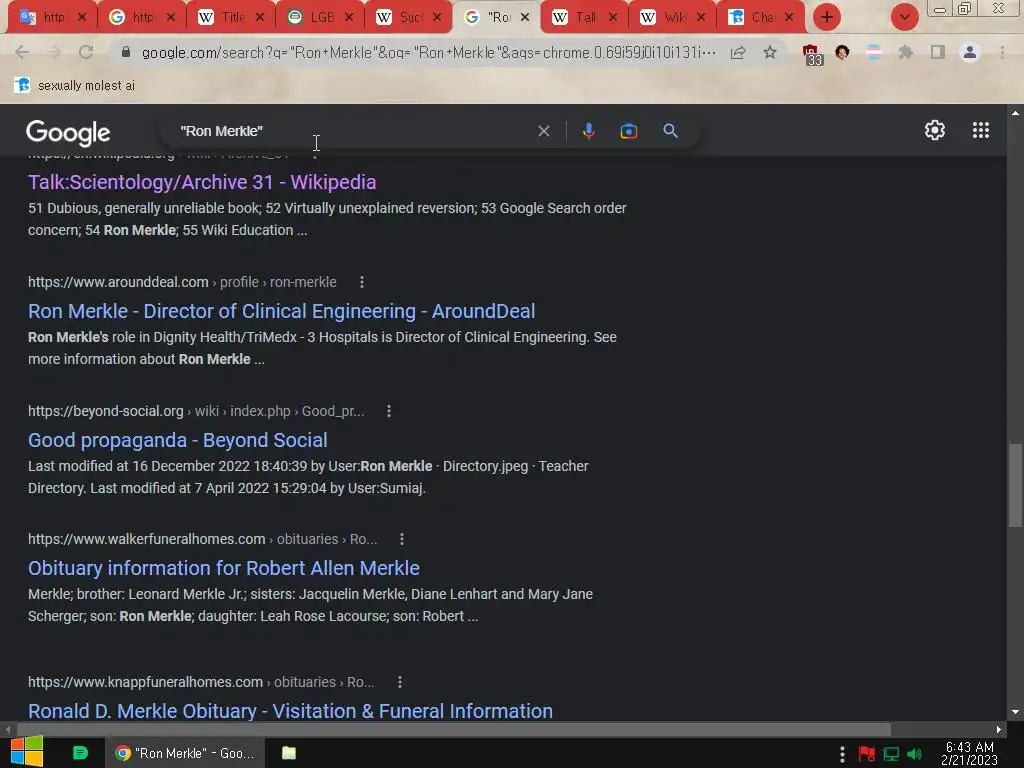Click the padlock site info icon
The width and height of the screenshot is (1024, 768).
pos(126,52)
